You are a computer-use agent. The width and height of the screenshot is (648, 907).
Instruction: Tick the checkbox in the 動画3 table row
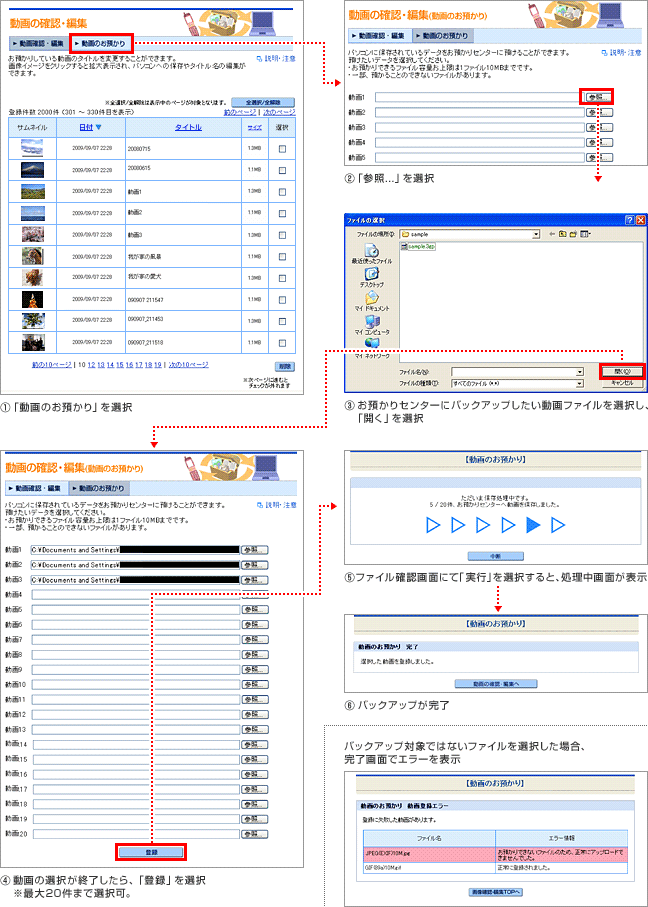point(282,234)
